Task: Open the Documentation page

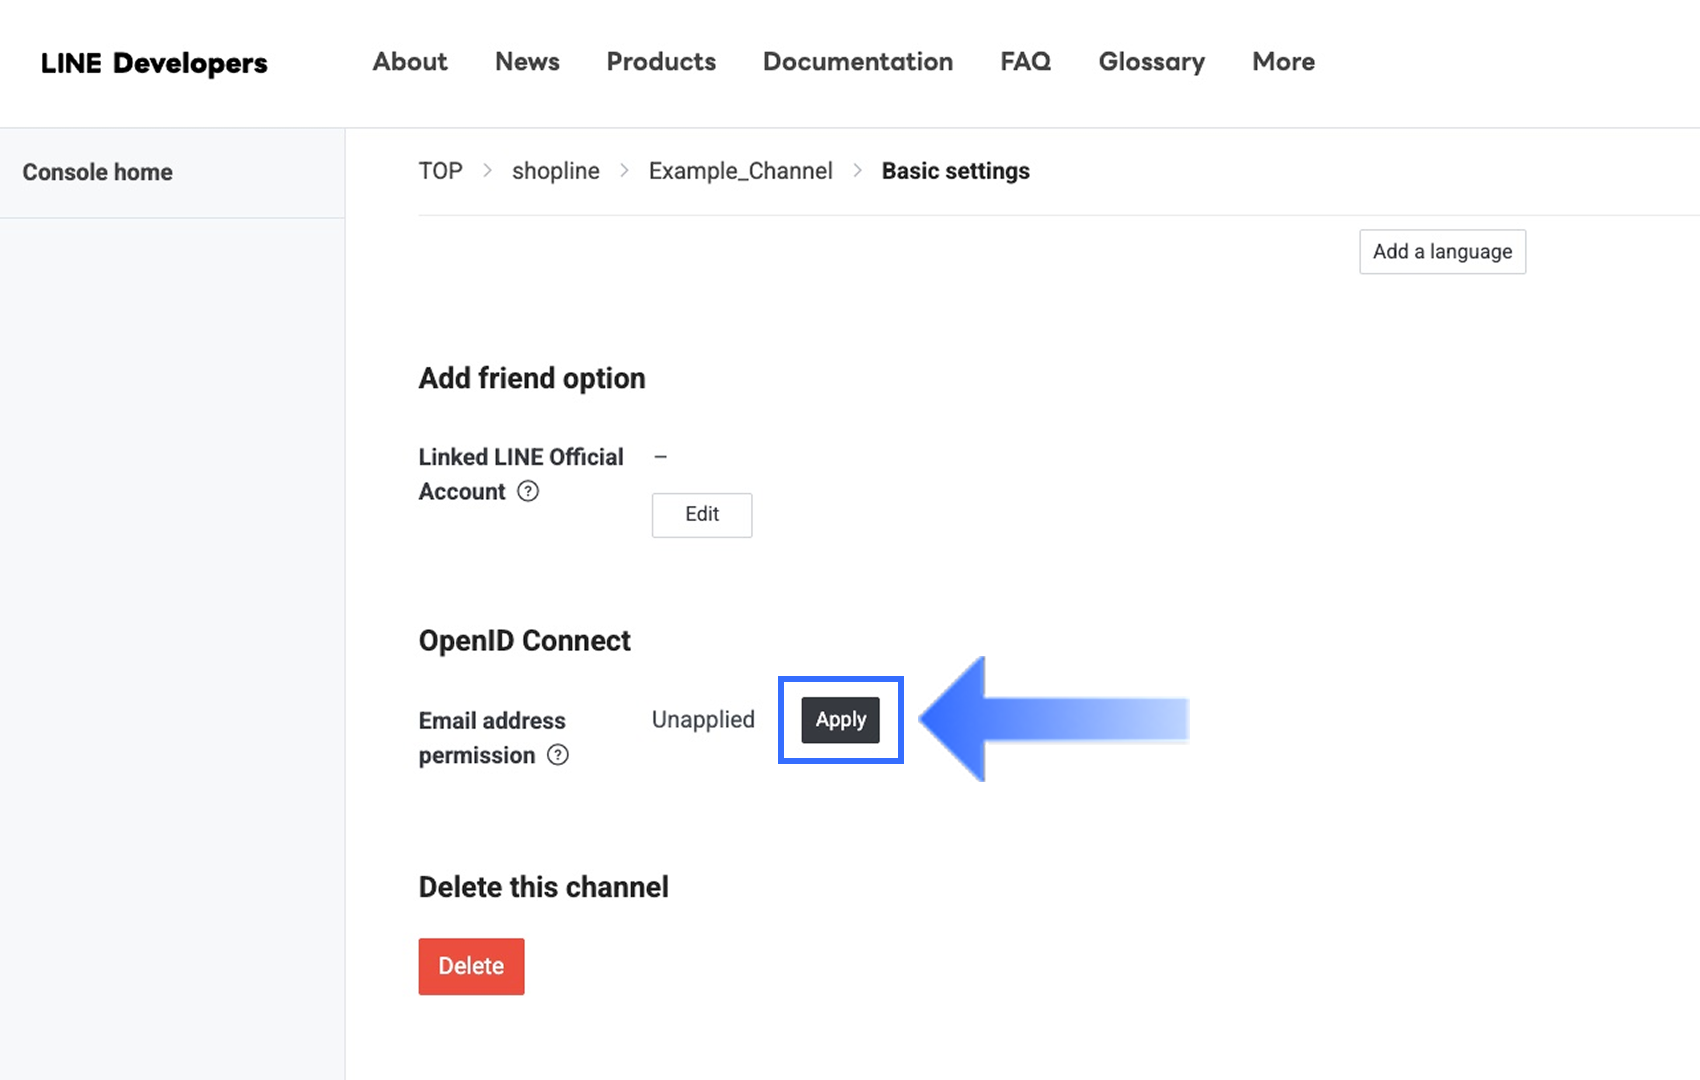Action: click(x=858, y=62)
